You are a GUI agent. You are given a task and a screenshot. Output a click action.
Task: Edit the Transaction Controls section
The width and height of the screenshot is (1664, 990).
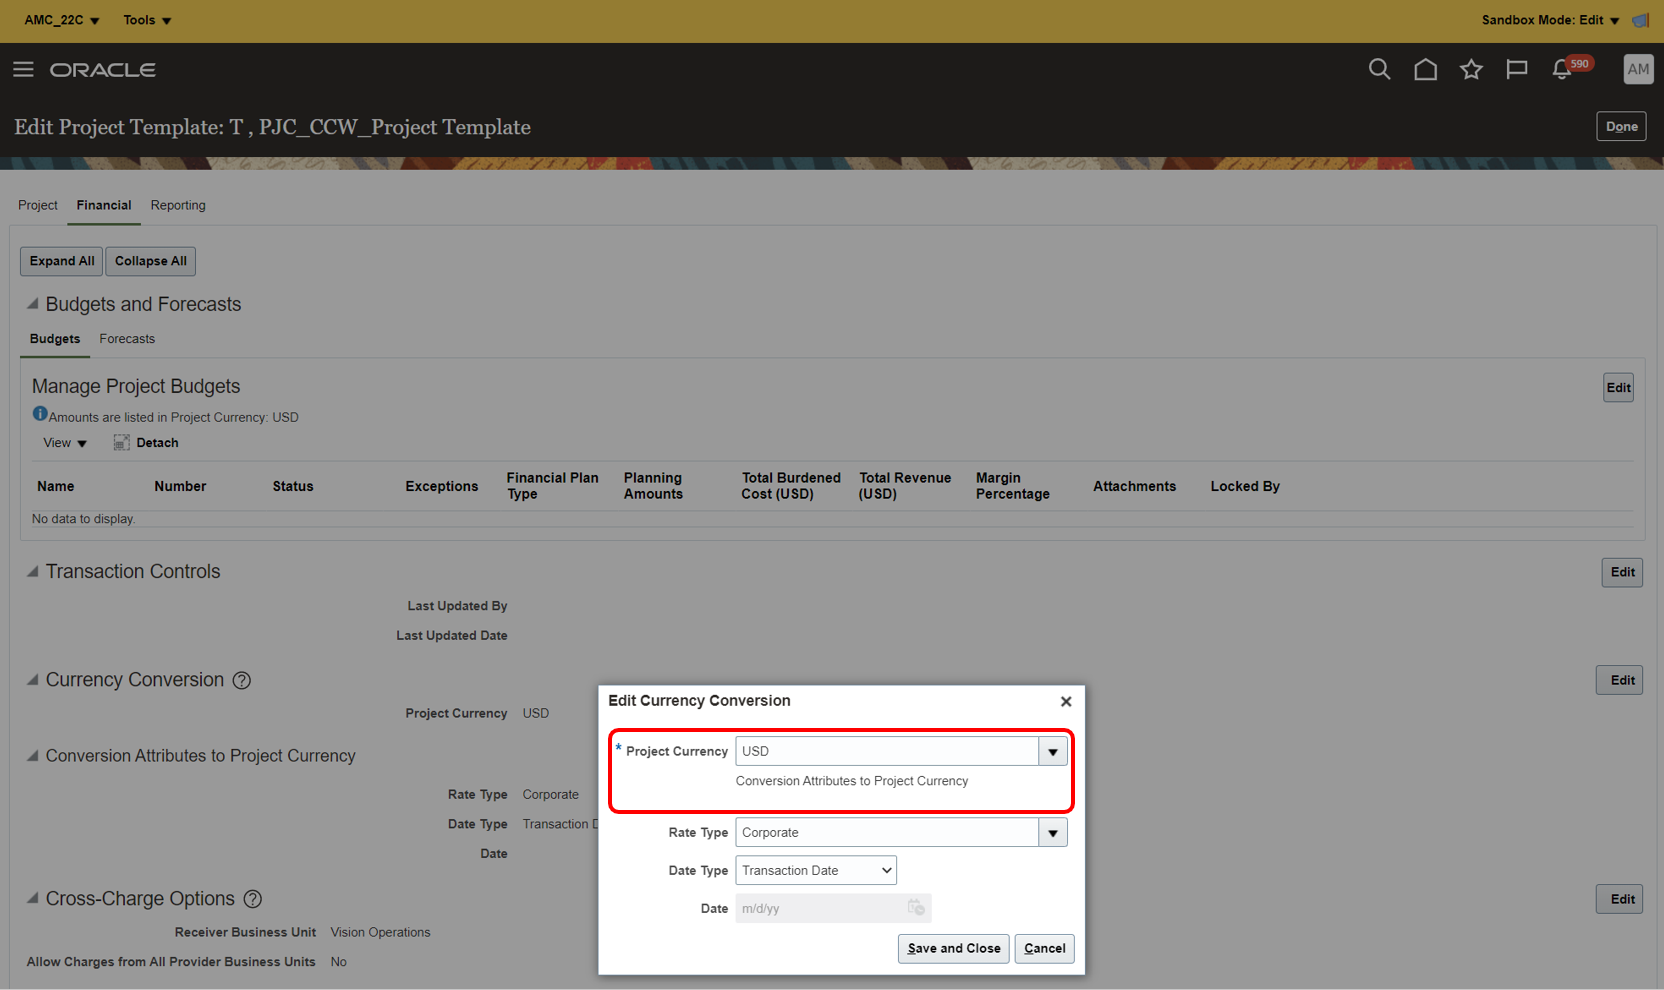[x=1622, y=572]
